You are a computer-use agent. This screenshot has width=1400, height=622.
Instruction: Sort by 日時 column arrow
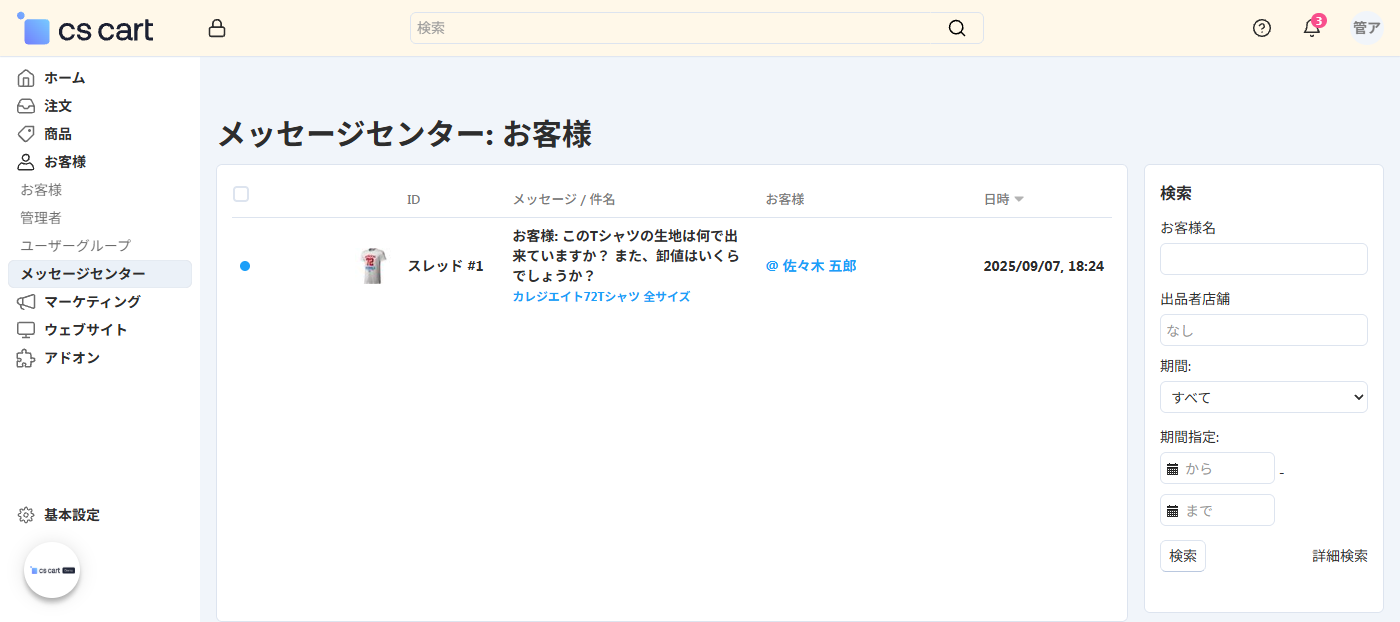1019,199
